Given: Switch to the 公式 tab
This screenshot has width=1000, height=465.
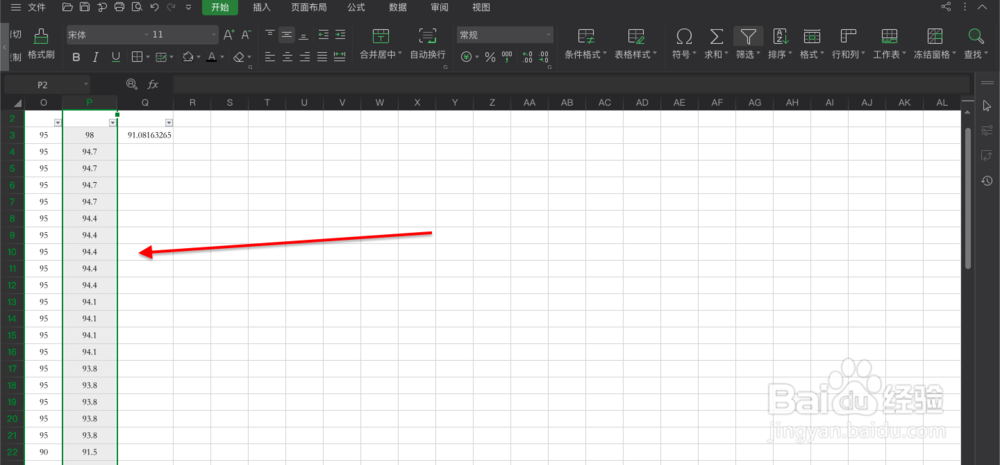Looking at the screenshot, I should [x=357, y=8].
